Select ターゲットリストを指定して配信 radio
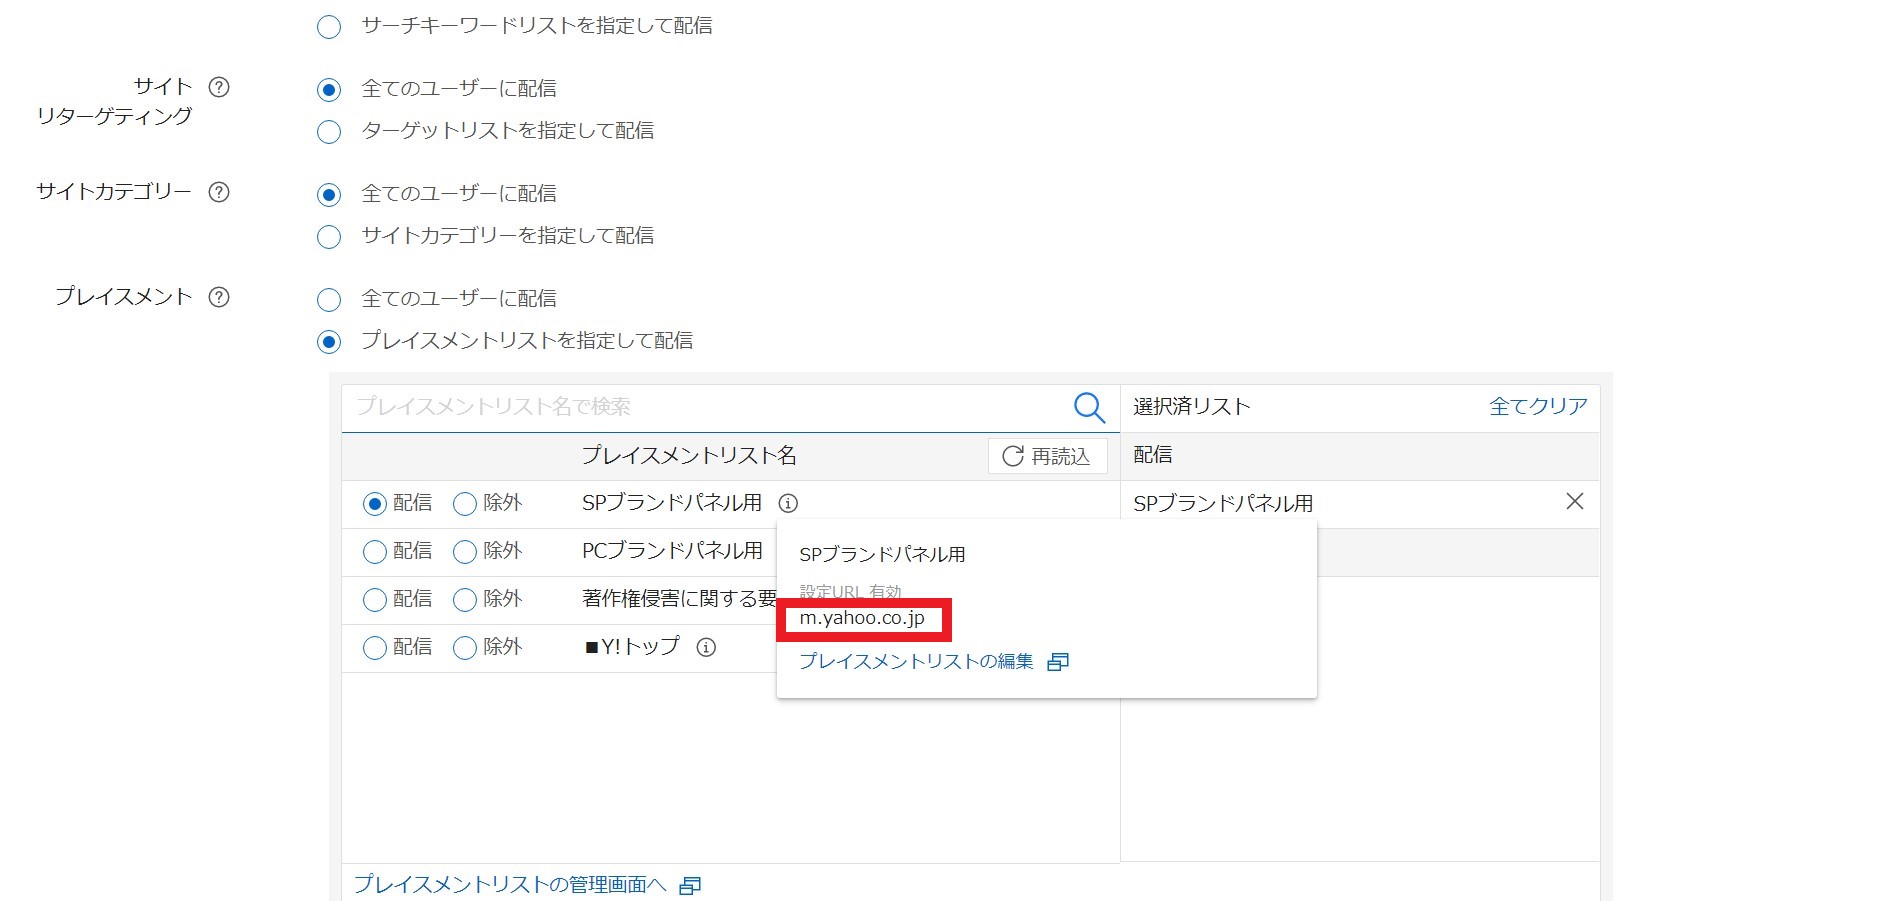Screen dimensions: 1882x901 coord(329,132)
